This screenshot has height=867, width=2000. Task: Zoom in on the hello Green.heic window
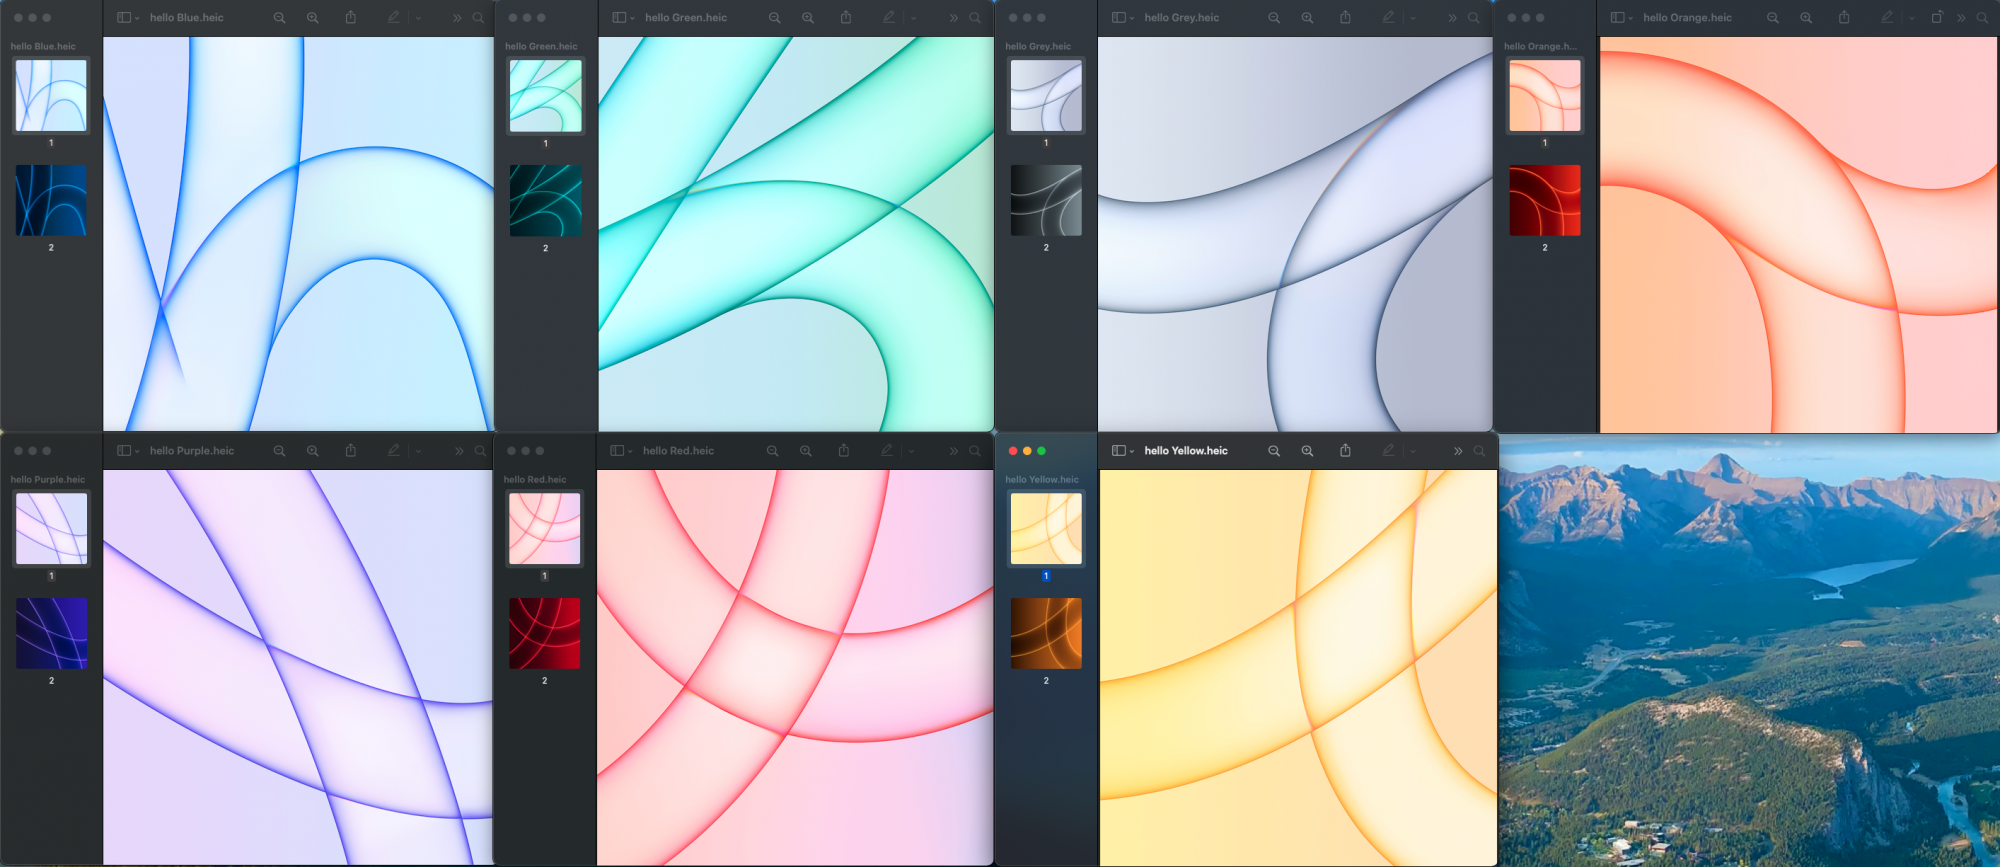click(808, 18)
